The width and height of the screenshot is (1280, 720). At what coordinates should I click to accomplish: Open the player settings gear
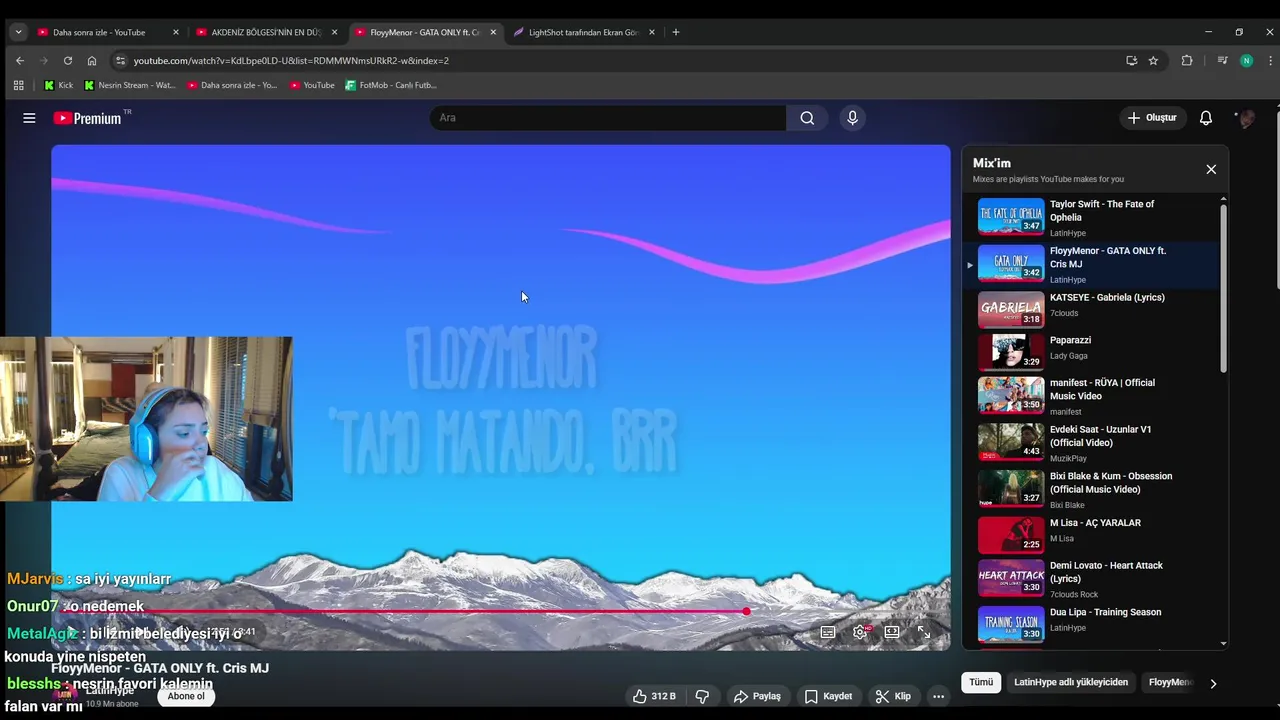(860, 632)
